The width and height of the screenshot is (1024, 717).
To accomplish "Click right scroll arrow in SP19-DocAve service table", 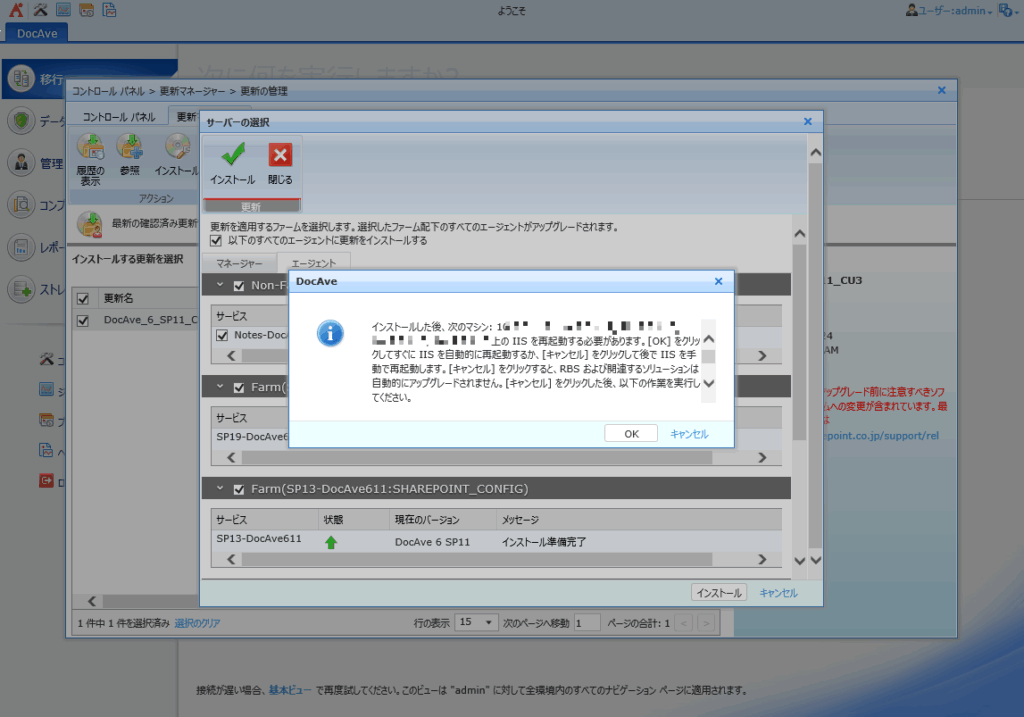I will 762,458.
